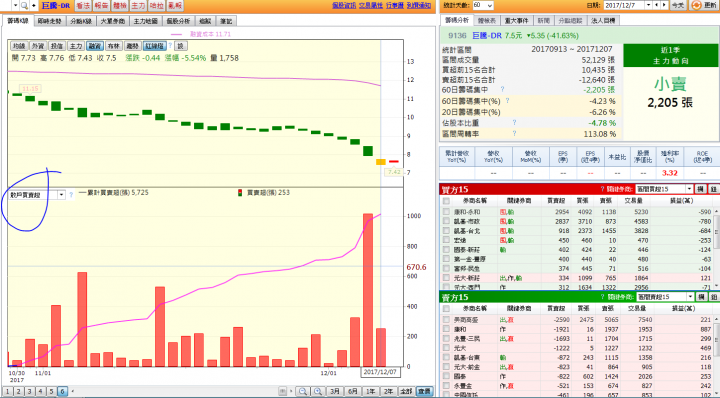Open the 統計天數 60 dropdown
This screenshot has width=720, height=398.
[x=483, y=5]
